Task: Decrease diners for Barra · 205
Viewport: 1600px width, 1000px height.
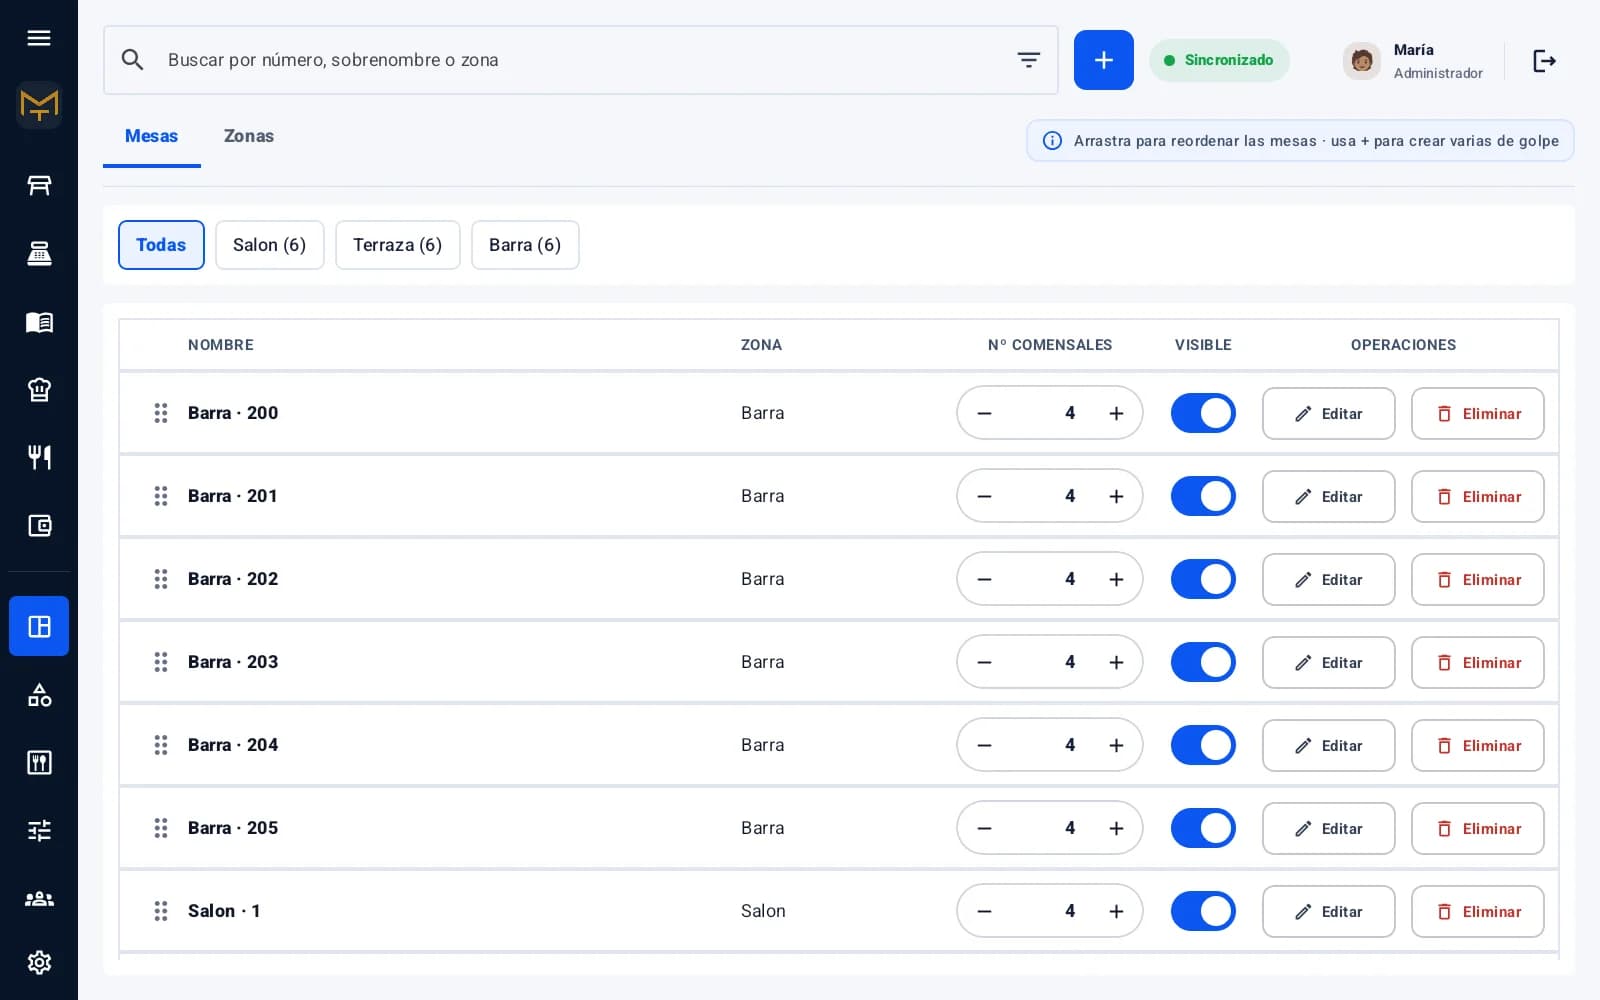Action: coord(984,828)
